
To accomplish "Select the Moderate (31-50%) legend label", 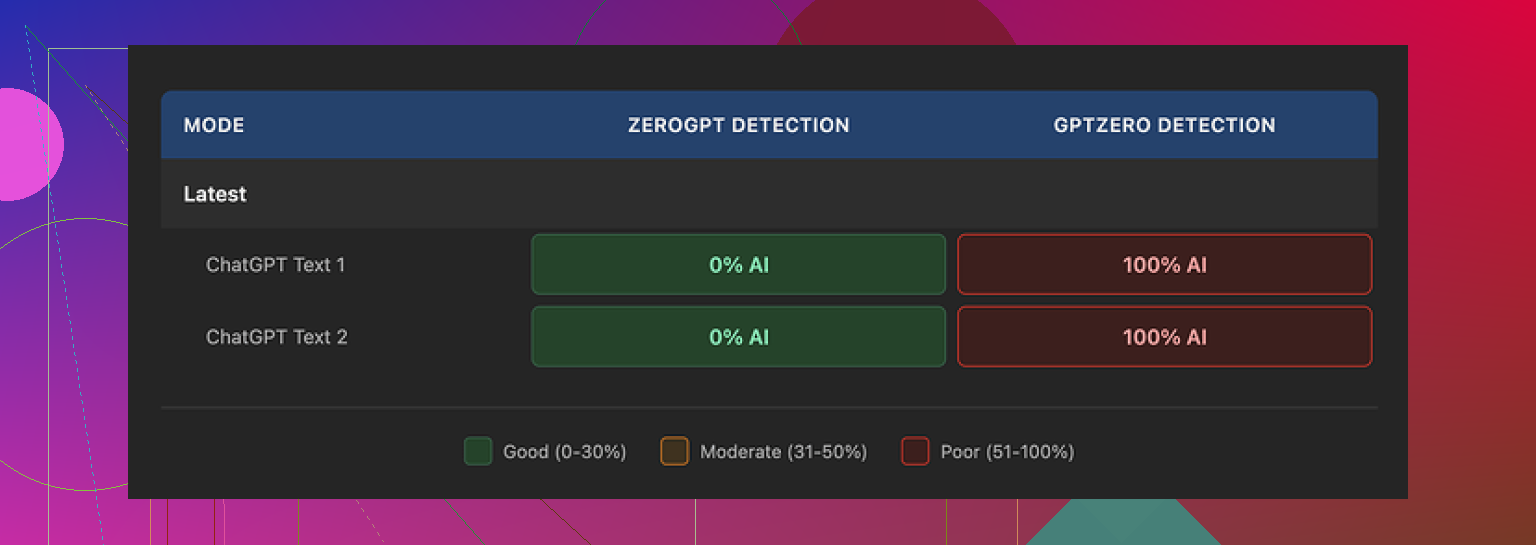I will tap(783, 452).
